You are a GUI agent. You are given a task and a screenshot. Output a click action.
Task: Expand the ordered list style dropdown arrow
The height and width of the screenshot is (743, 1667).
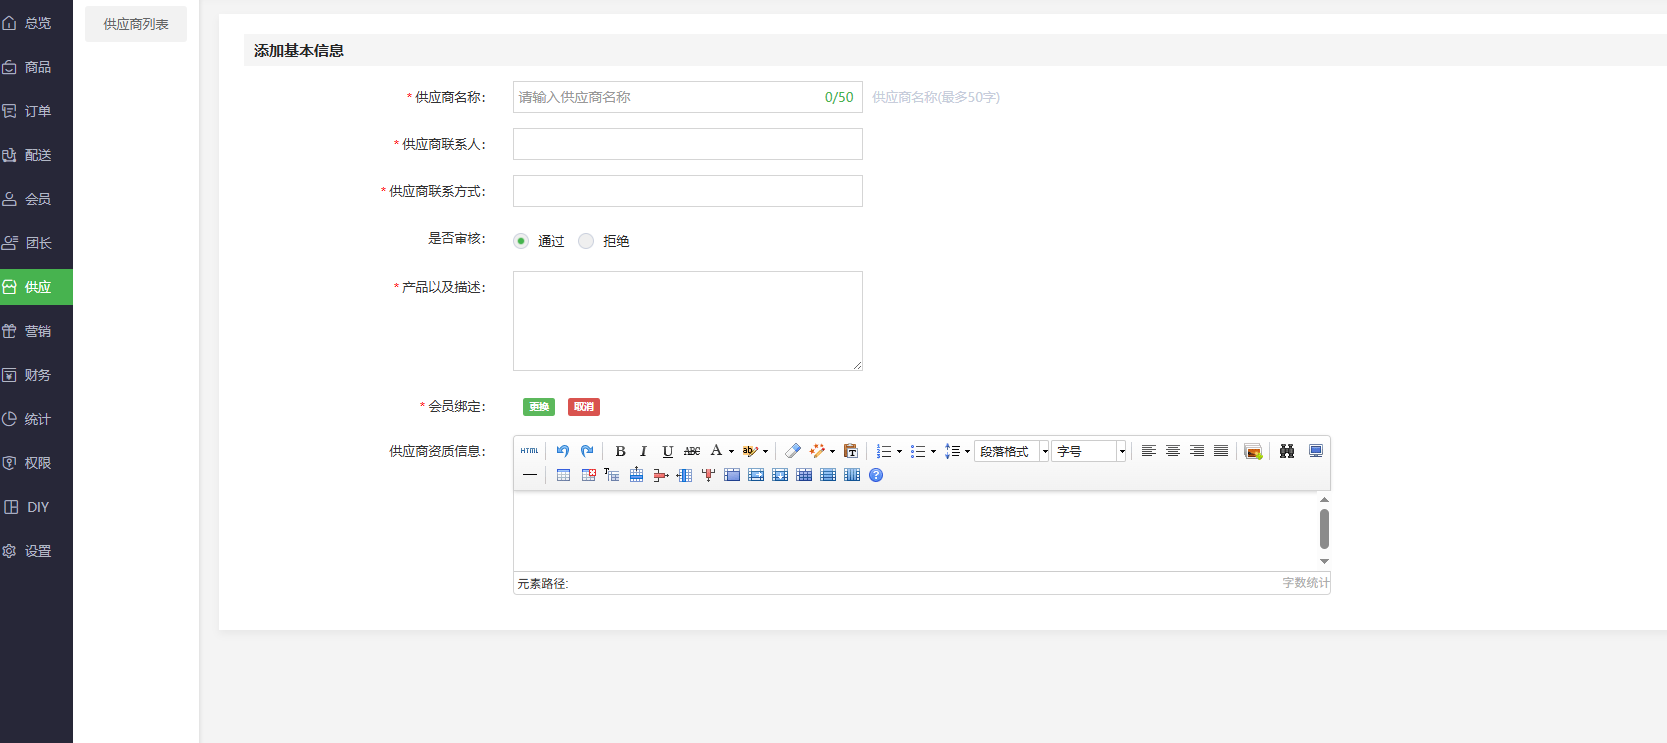pyautogui.click(x=899, y=451)
